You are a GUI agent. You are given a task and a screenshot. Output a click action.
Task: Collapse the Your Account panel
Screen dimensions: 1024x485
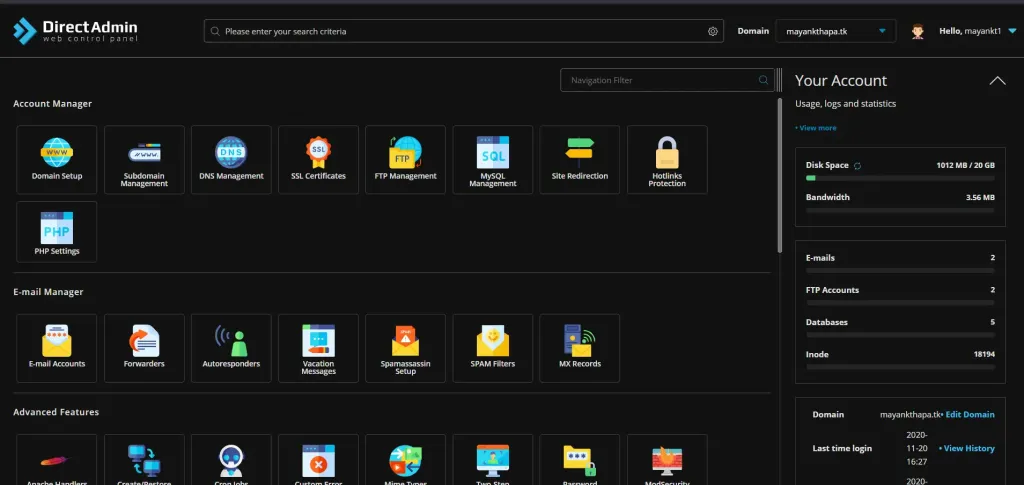pos(997,81)
